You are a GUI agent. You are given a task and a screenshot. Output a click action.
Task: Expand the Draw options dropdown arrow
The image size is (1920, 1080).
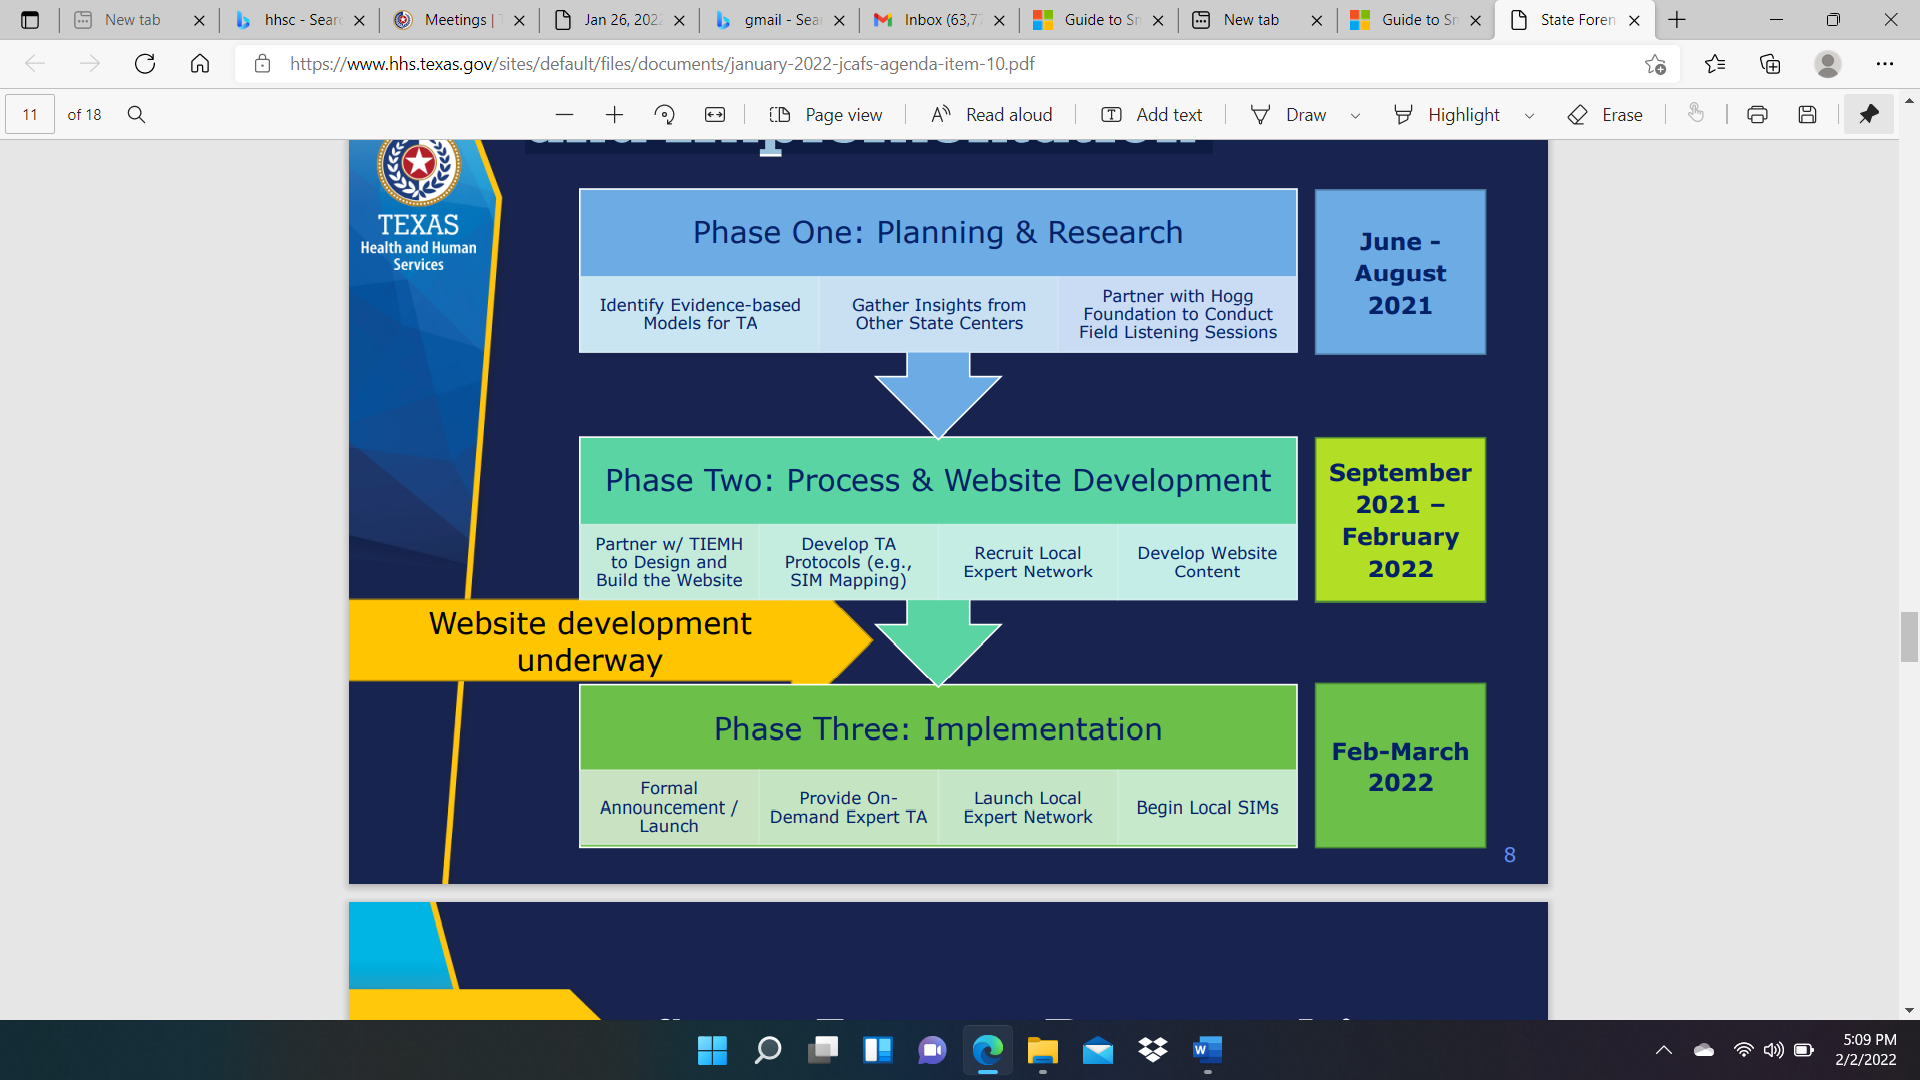tap(1355, 116)
